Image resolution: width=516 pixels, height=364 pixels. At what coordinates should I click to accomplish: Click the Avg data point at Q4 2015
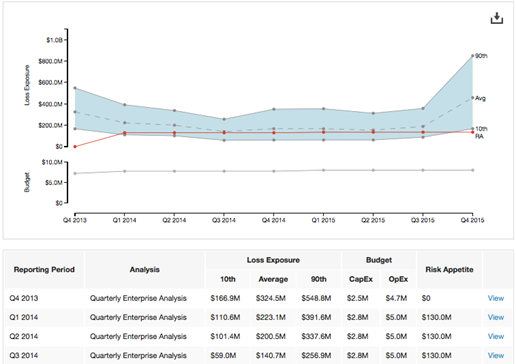(472, 98)
